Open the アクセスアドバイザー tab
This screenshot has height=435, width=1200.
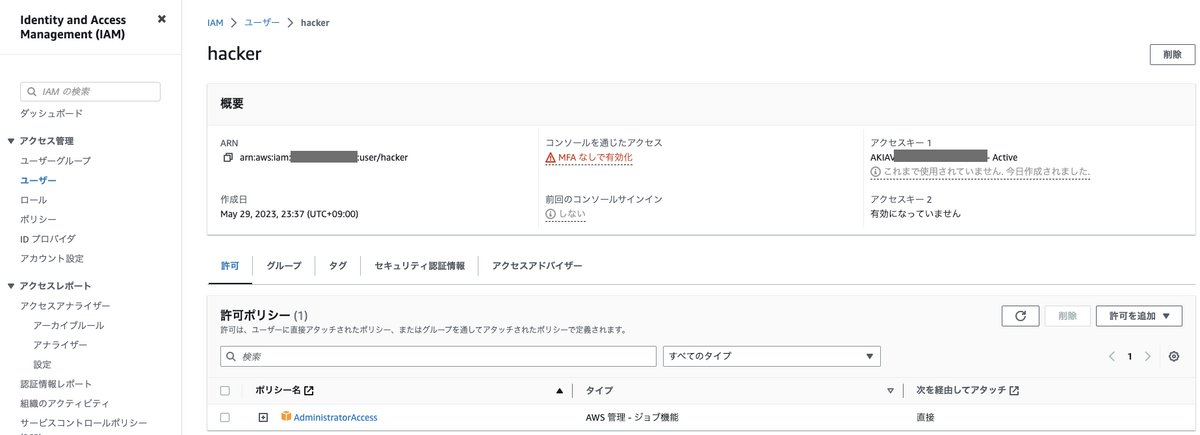tap(537, 266)
